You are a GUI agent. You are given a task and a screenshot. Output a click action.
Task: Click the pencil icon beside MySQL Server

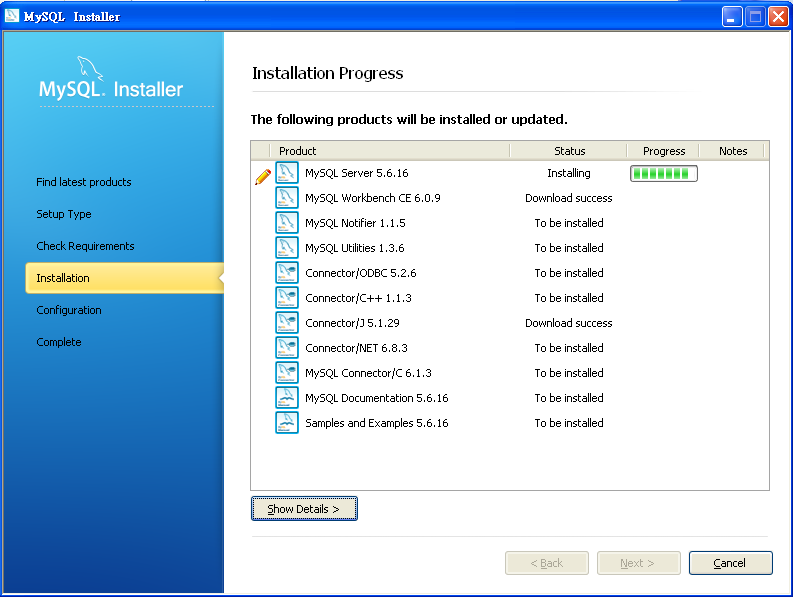click(263, 177)
